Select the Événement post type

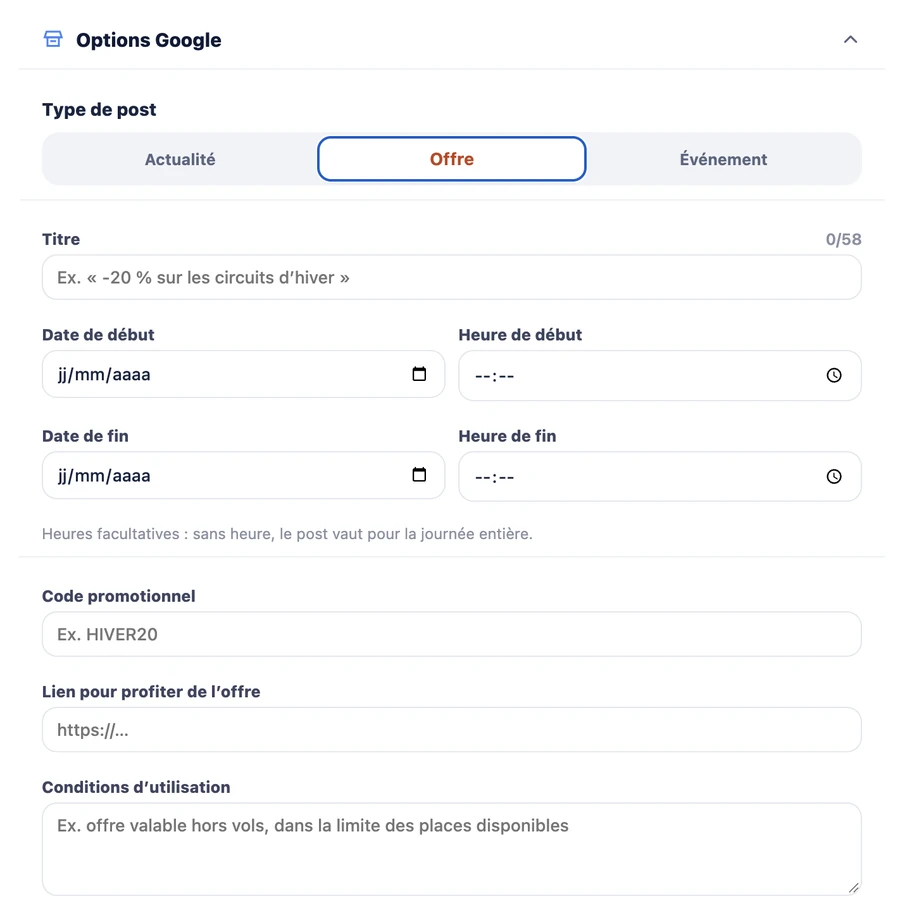point(723,159)
